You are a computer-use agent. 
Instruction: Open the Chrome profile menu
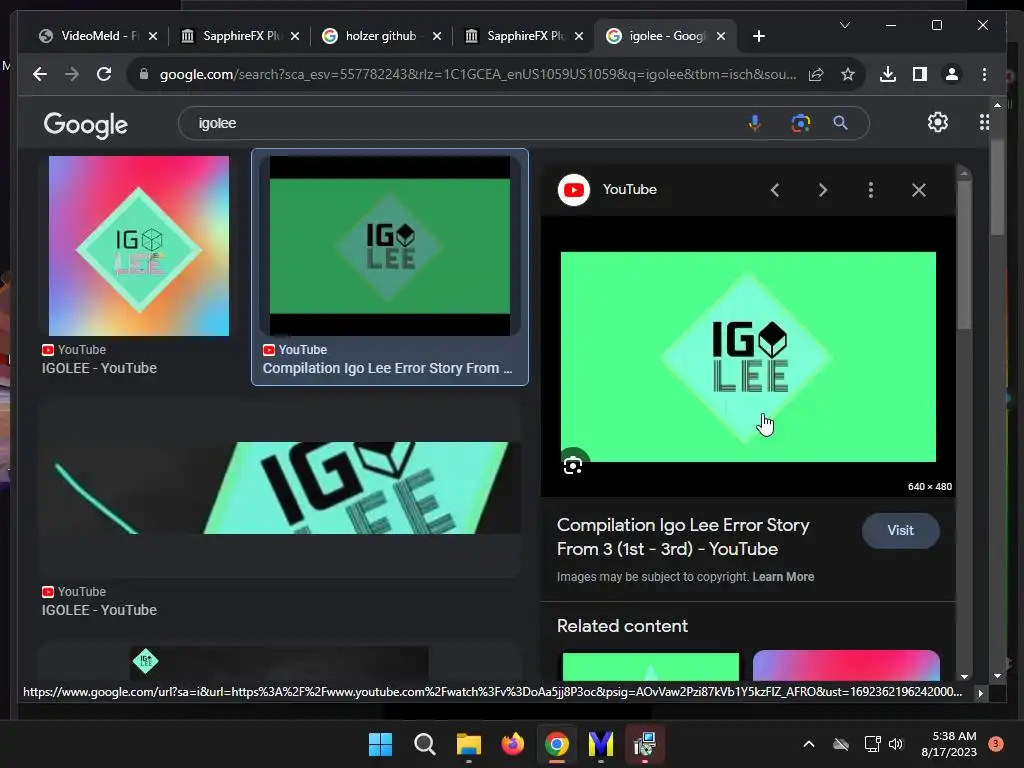[952, 74]
